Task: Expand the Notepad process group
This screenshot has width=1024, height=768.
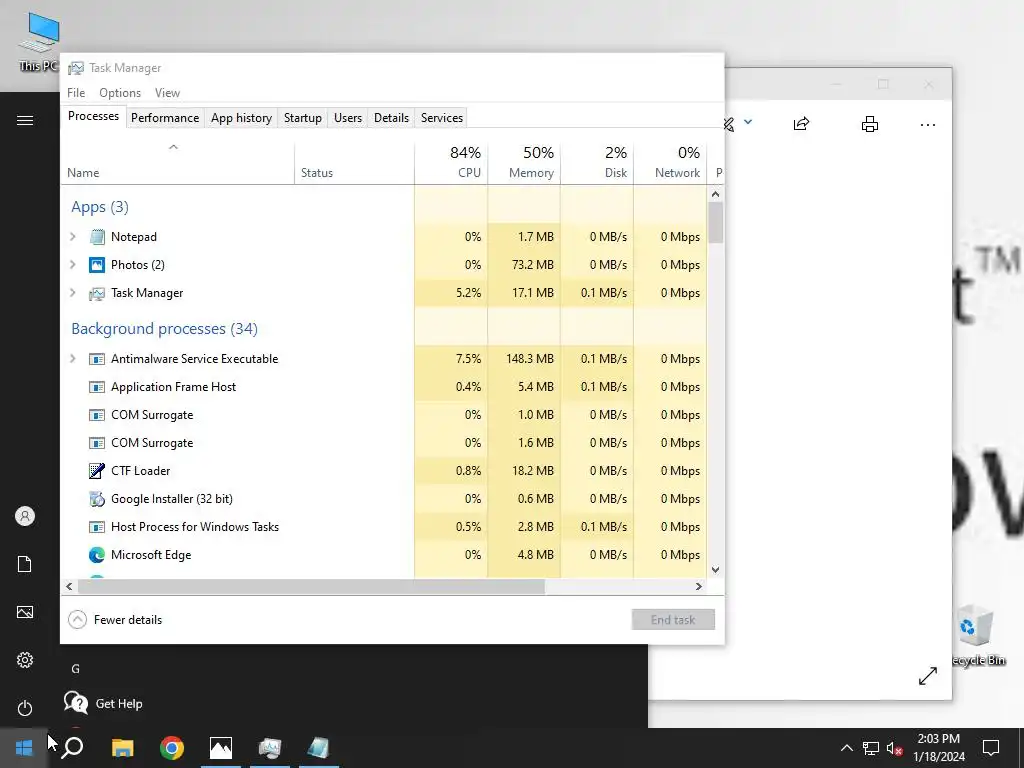Action: point(73,237)
